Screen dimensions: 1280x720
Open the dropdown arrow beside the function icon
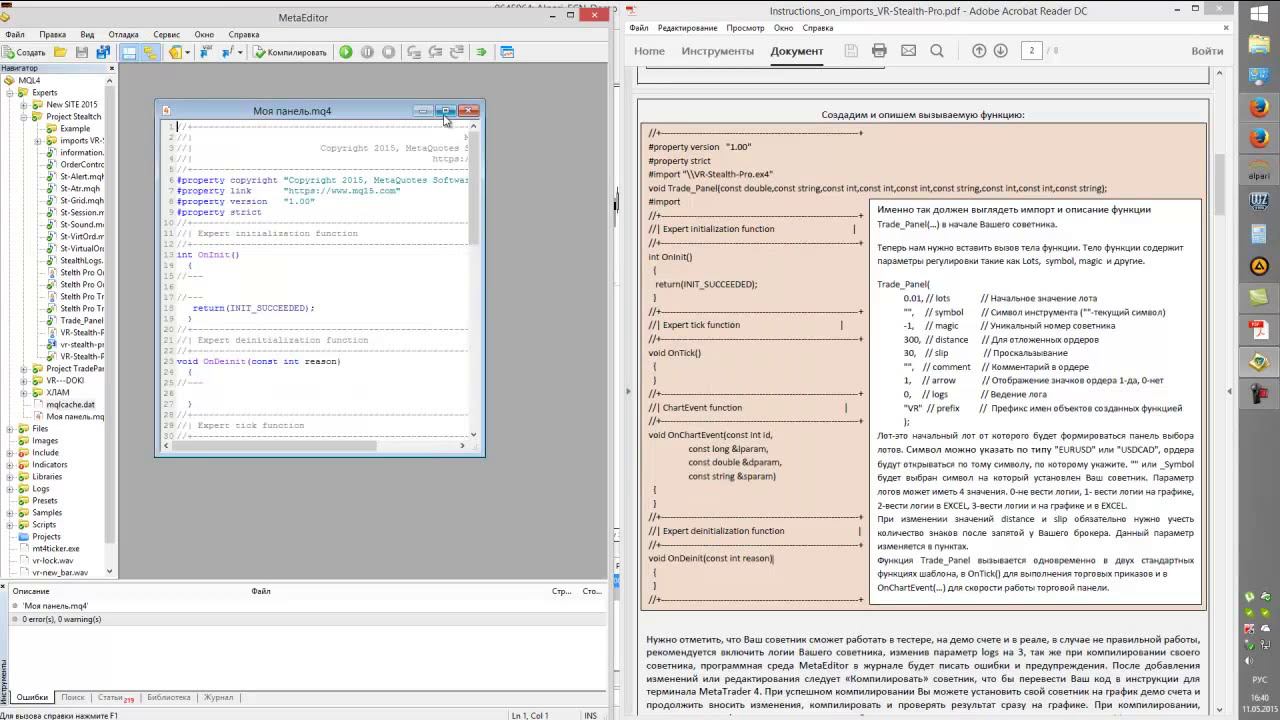240,52
